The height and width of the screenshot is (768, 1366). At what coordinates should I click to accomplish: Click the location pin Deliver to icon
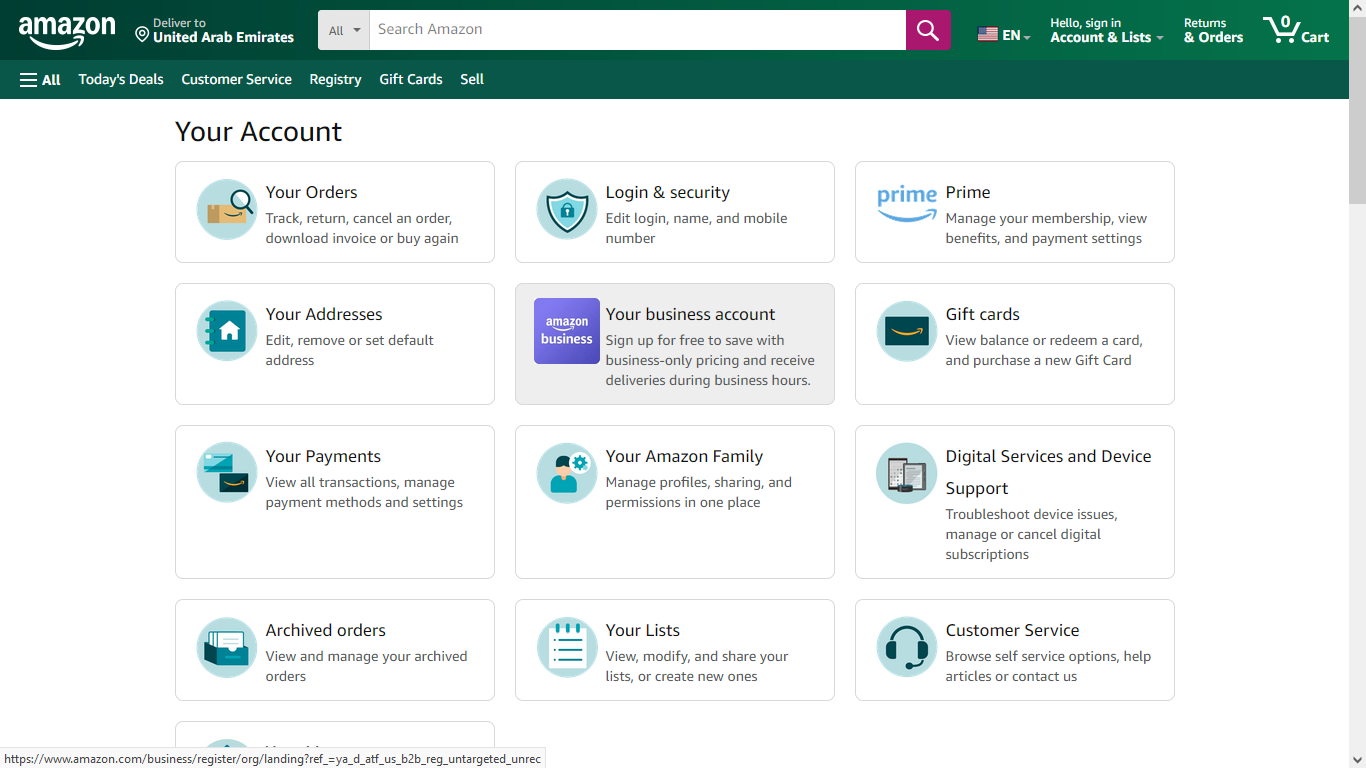pyautogui.click(x=142, y=35)
